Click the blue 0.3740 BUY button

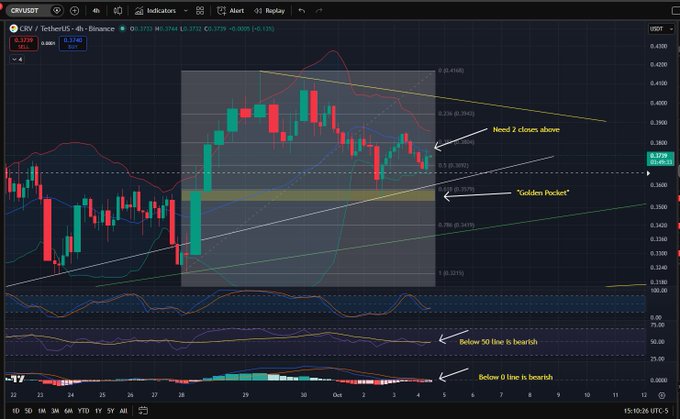tap(73, 43)
